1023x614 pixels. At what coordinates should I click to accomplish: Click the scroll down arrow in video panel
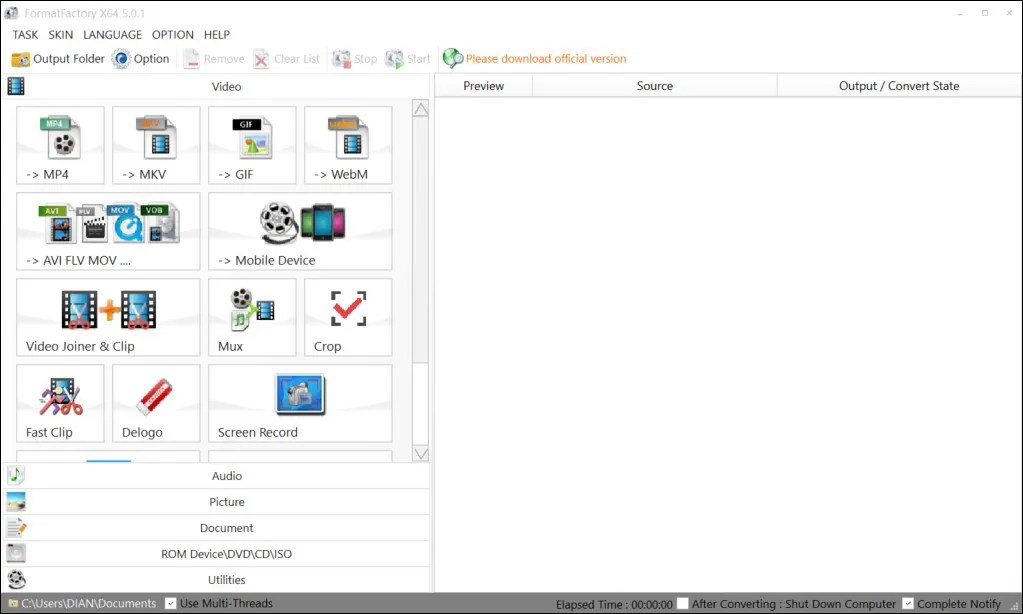tap(421, 453)
